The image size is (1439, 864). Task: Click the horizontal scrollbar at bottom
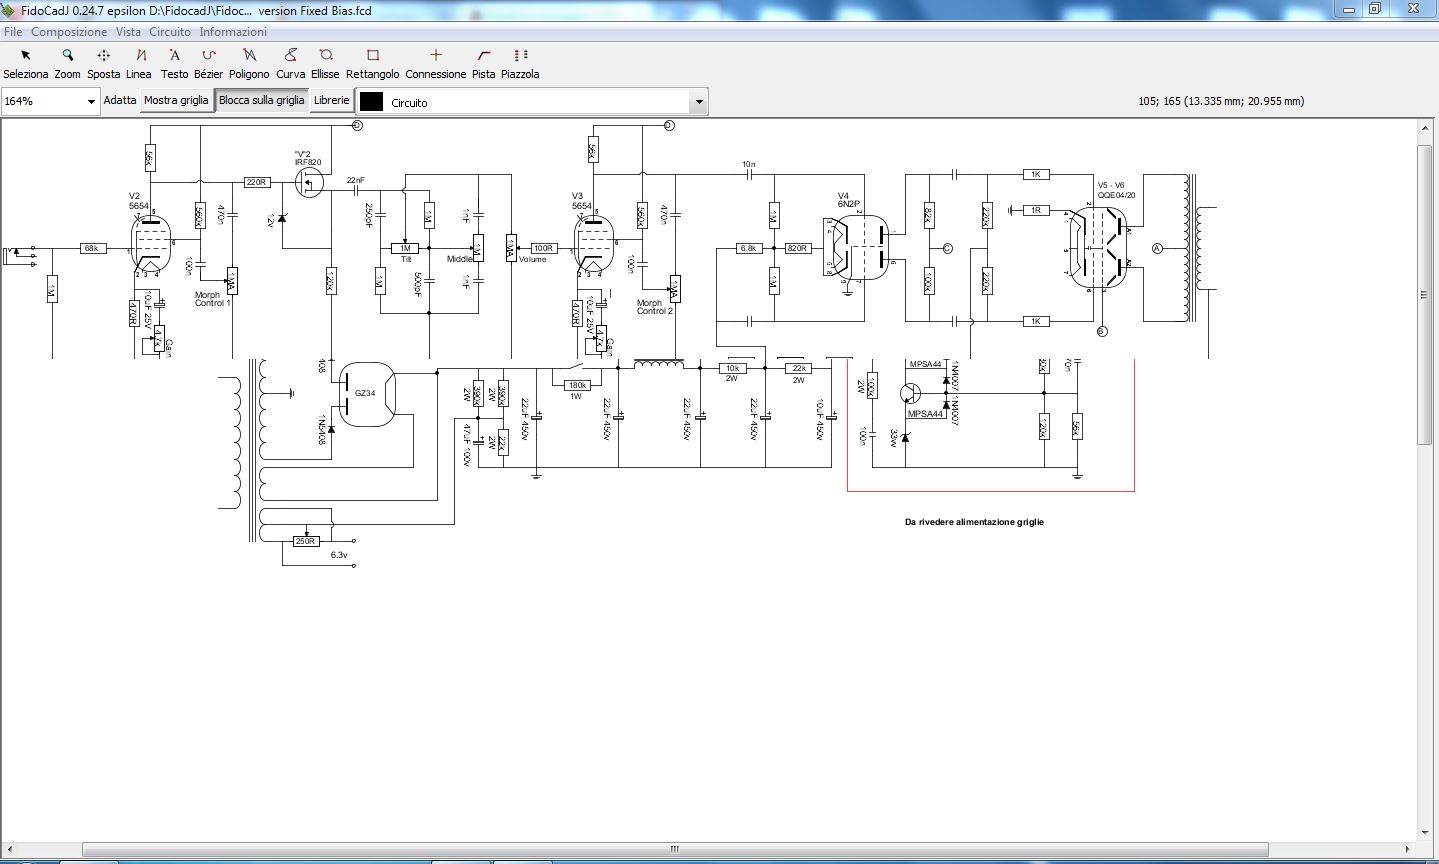point(675,849)
